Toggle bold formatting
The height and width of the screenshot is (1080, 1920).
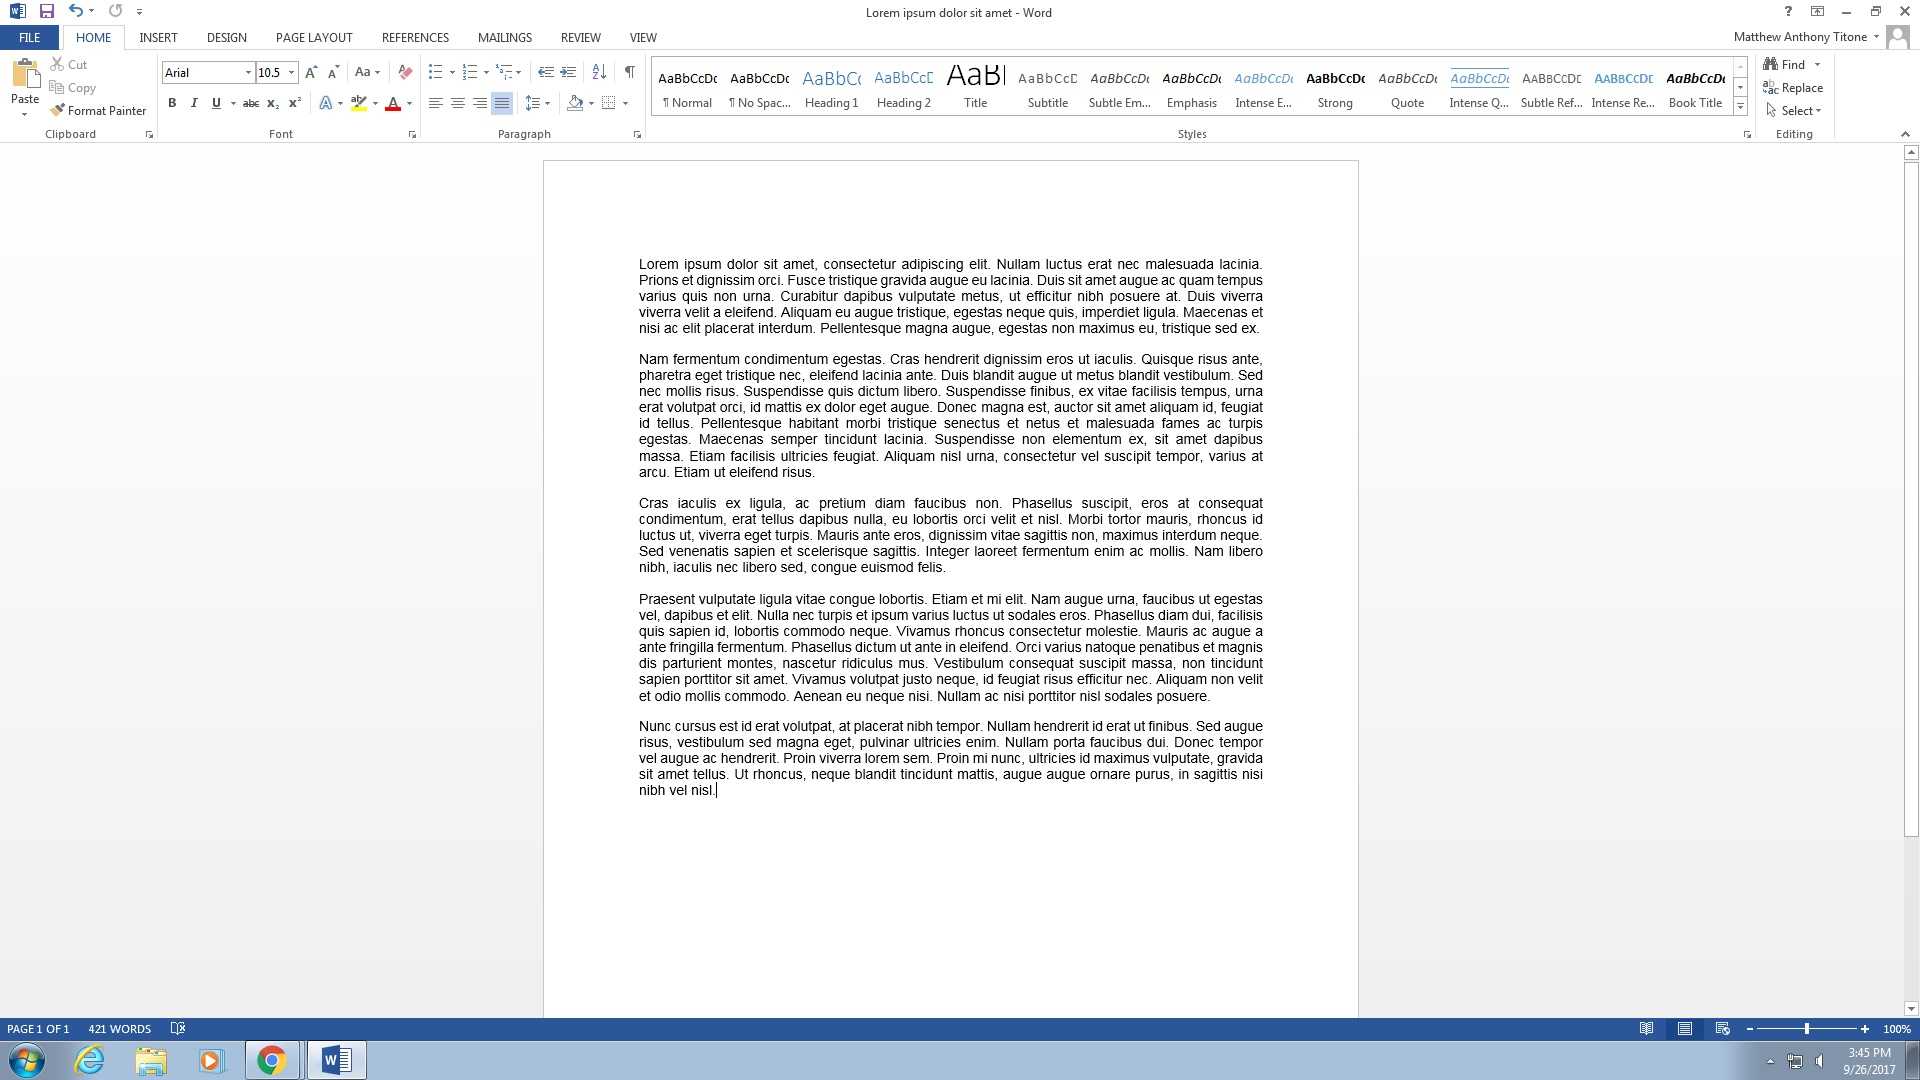pos(172,103)
